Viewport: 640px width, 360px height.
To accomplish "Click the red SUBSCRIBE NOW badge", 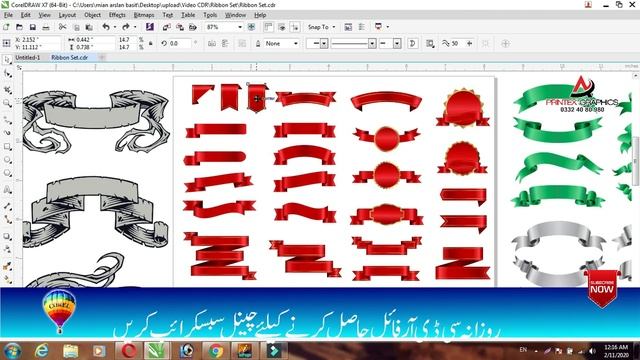I will 602,288.
